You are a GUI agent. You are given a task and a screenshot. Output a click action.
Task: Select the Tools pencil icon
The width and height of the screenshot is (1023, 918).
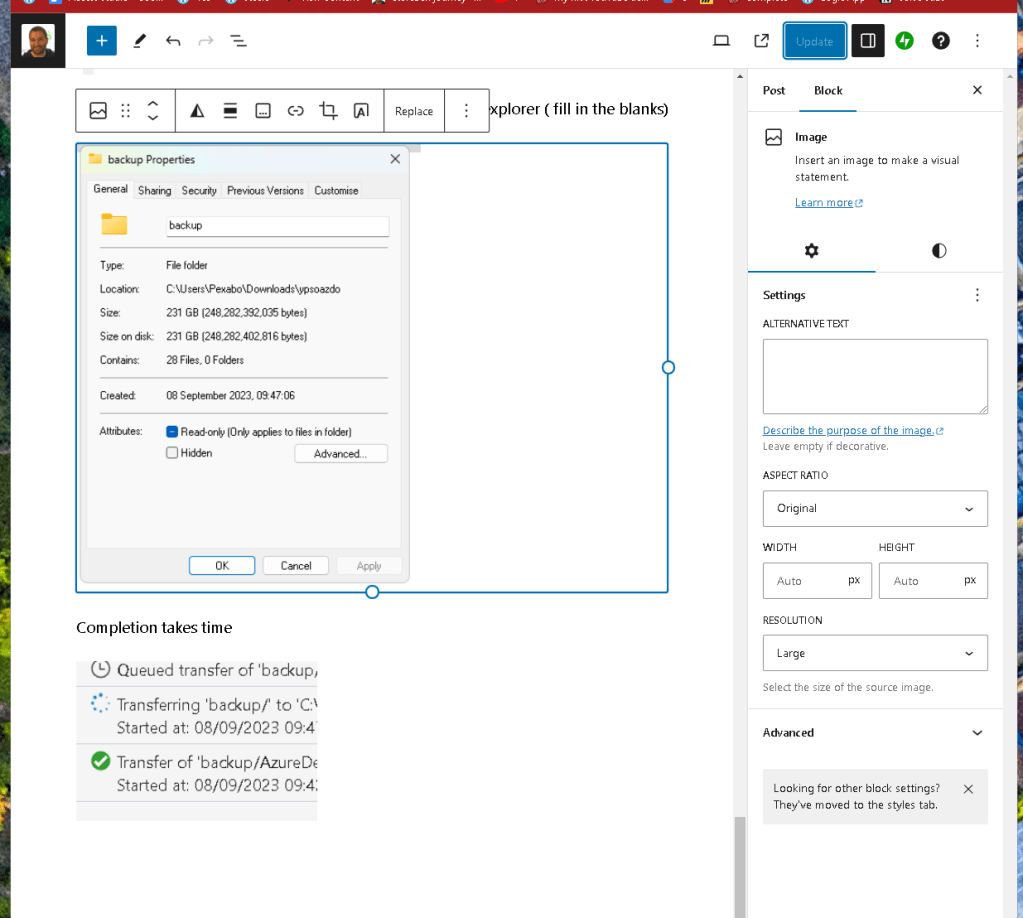point(140,41)
